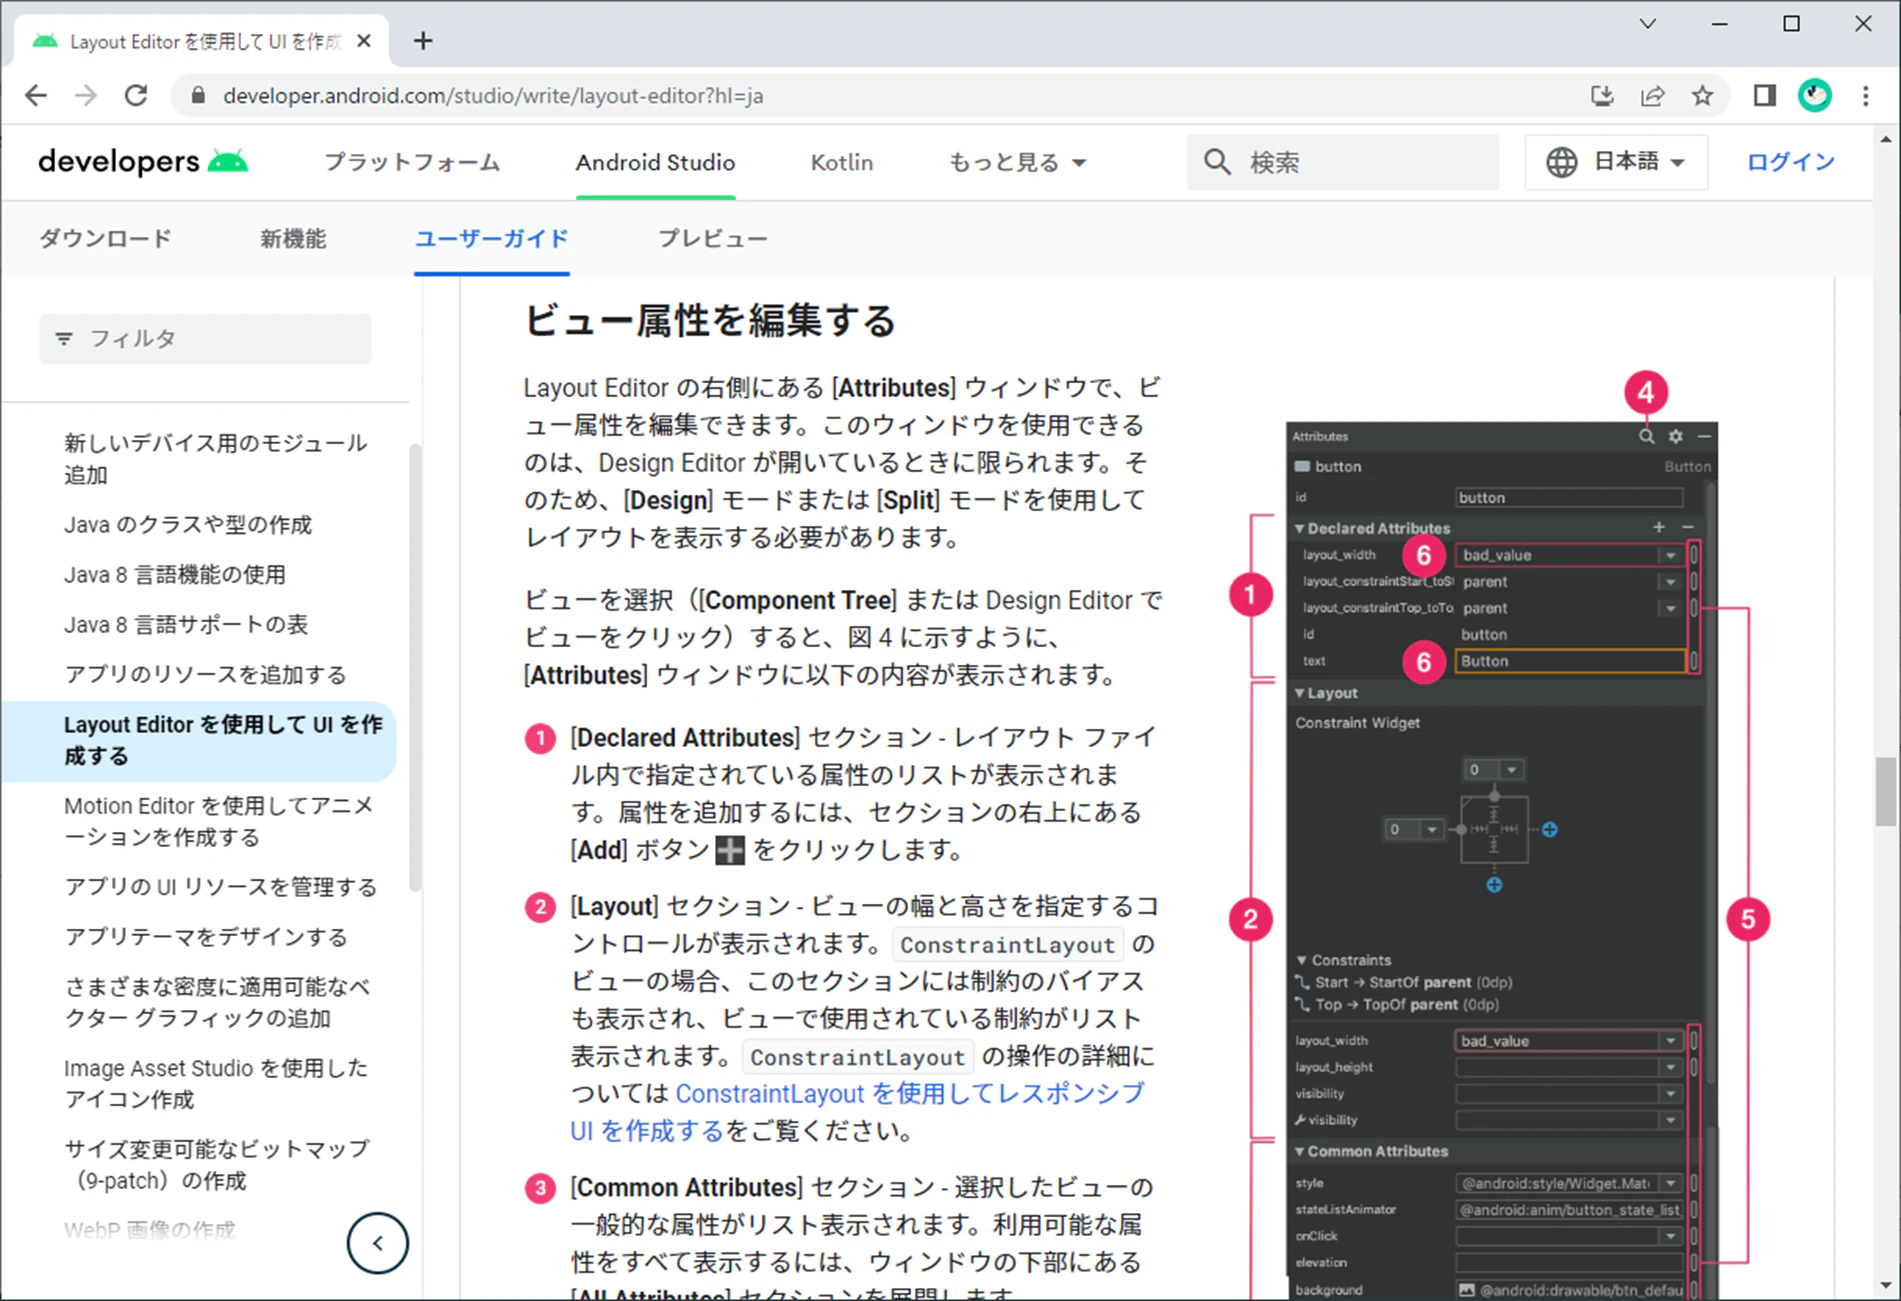This screenshot has height=1301, width=1901.
Task: Switch to the 新機能 tab
Action: 293,239
